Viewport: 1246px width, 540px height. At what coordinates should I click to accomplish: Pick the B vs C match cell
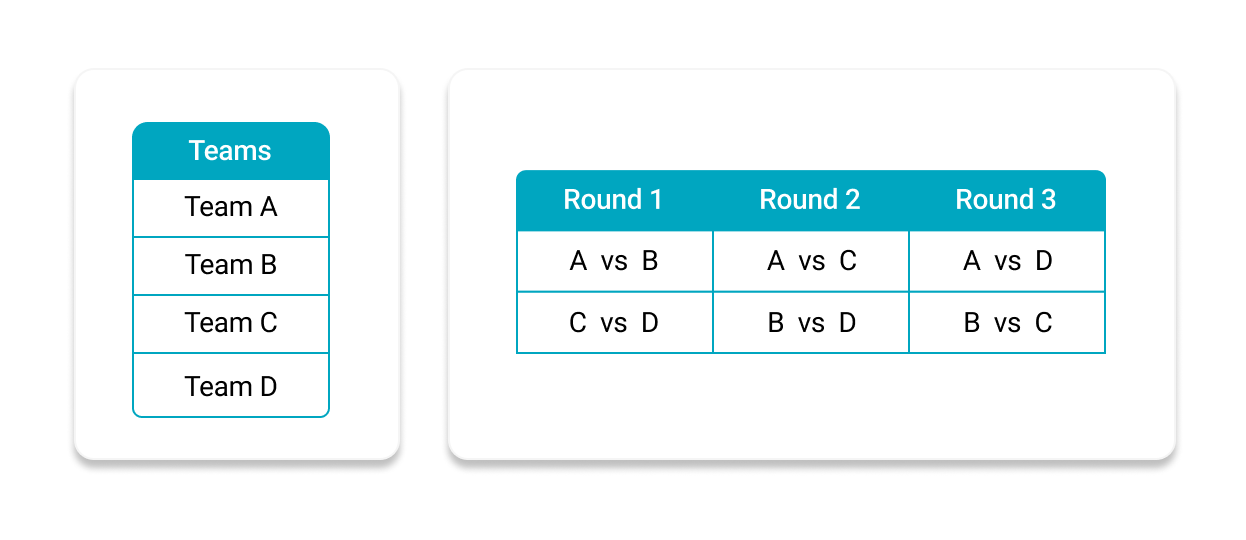1006,323
